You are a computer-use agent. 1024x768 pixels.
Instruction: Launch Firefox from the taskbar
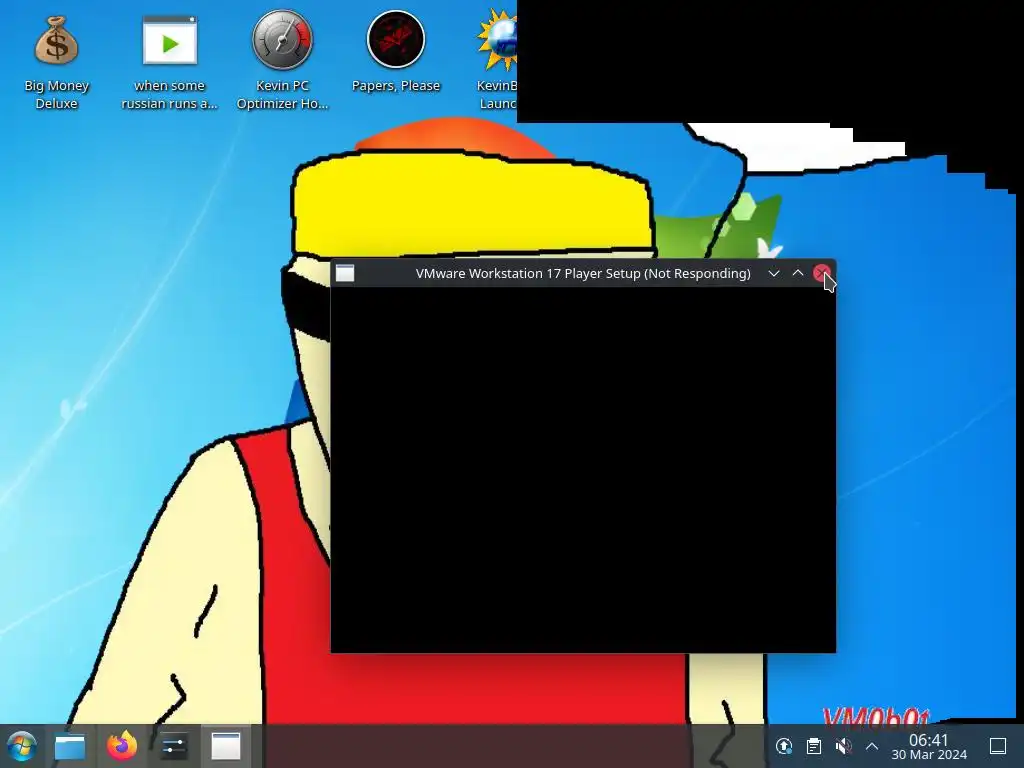122,746
